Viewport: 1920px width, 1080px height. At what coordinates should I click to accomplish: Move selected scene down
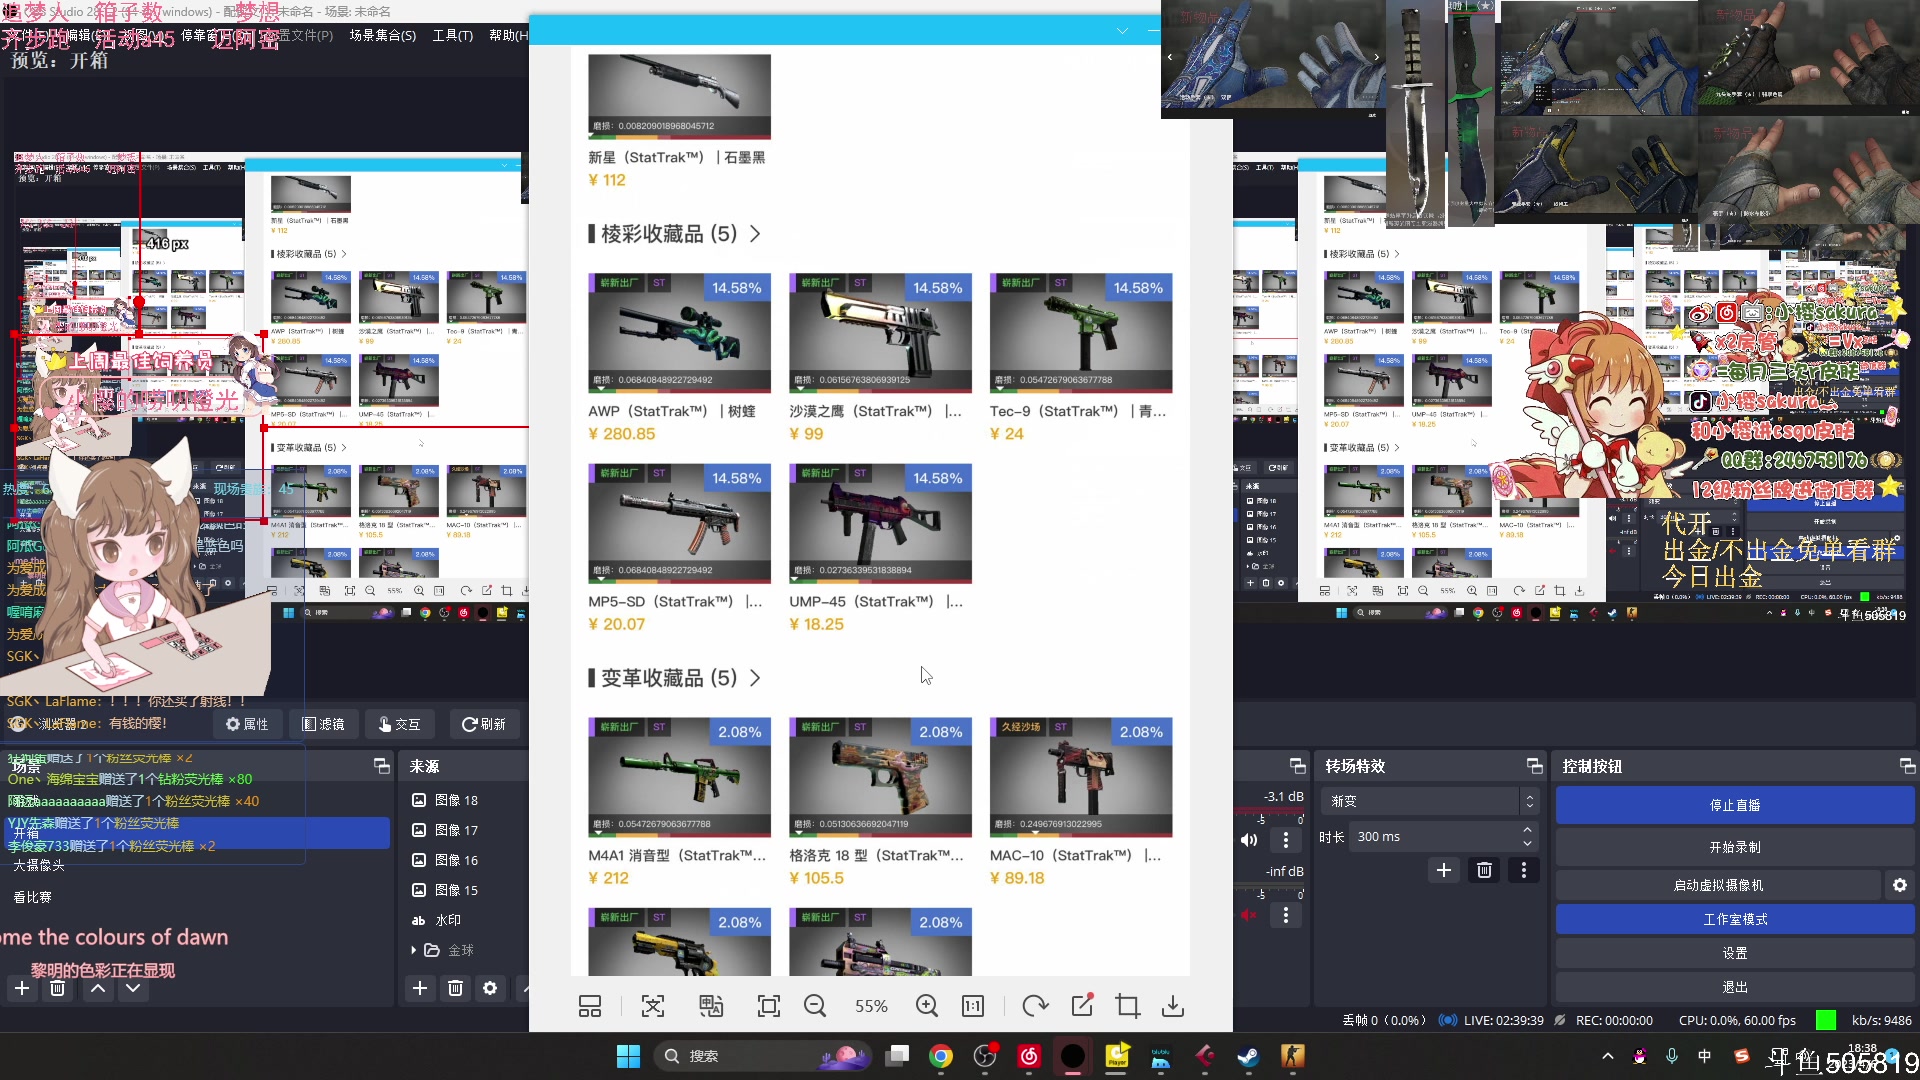pyautogui.click(x=133, y=988)
